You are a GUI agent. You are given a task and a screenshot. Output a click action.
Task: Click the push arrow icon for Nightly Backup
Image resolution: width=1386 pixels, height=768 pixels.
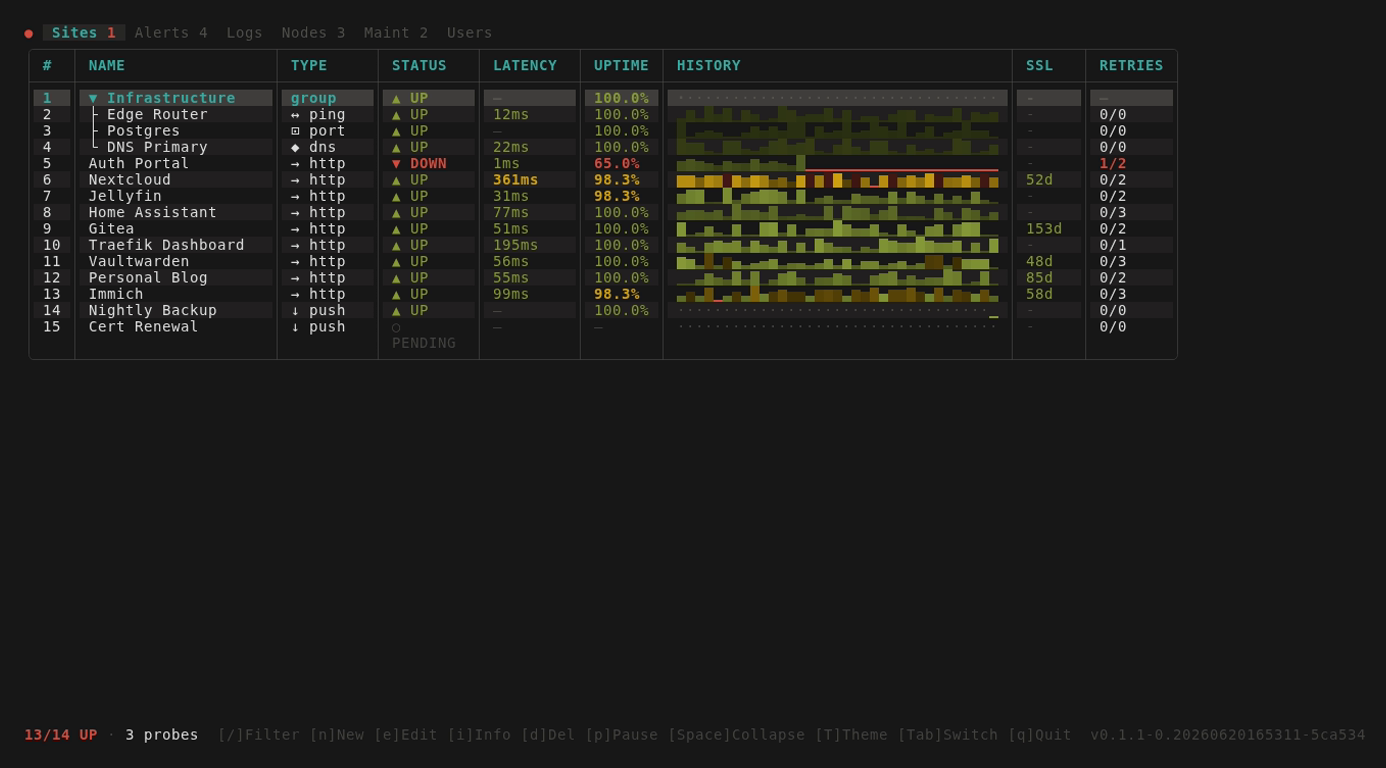(x=295, y=310)
